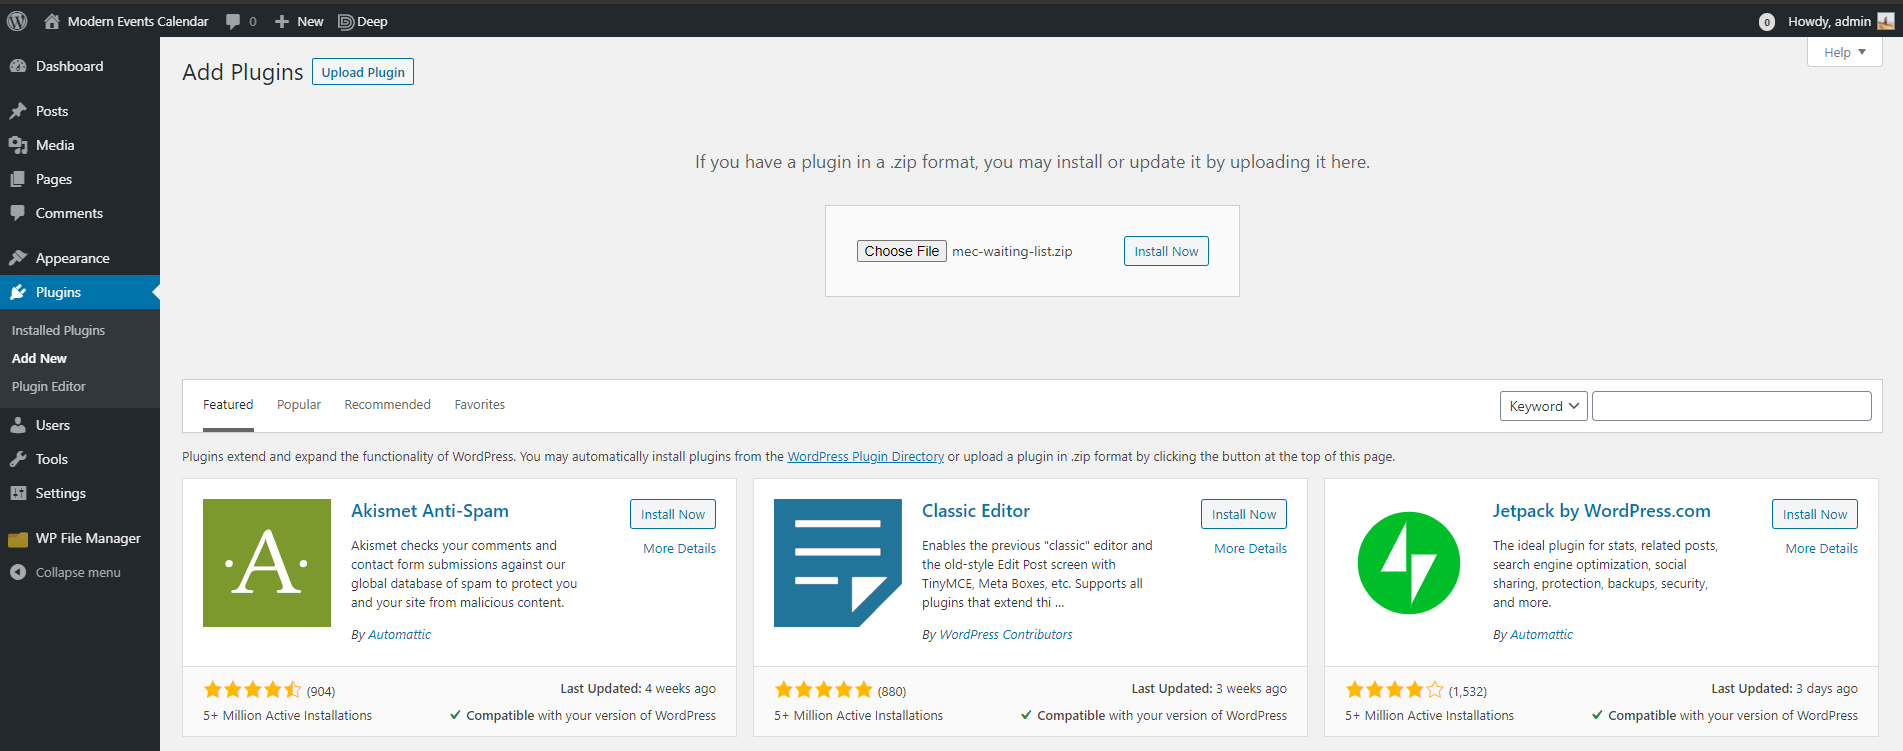Click the Media icon in the sidebar

click(18, 145)
